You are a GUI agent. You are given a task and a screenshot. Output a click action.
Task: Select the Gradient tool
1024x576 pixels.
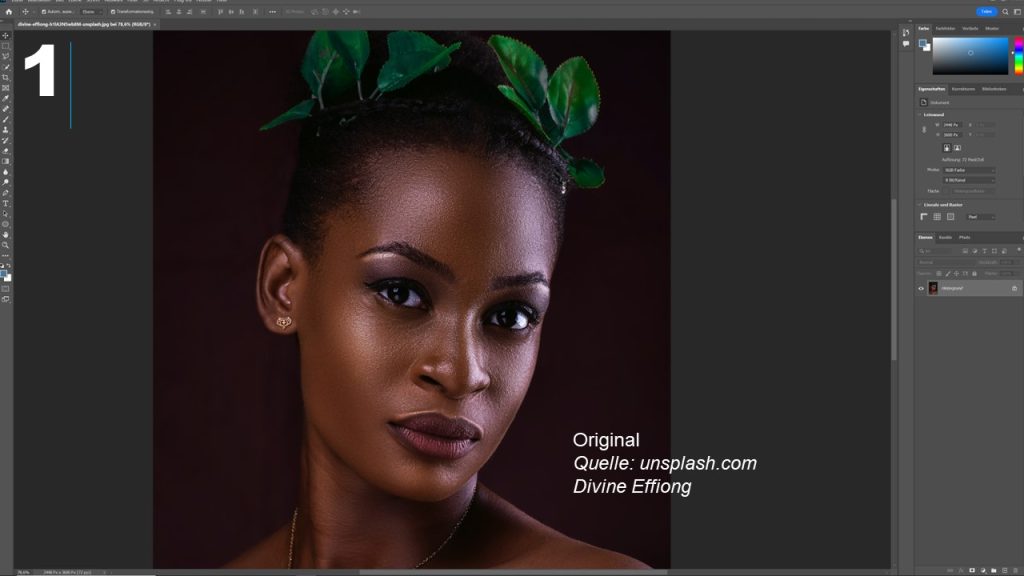[6, 161]
